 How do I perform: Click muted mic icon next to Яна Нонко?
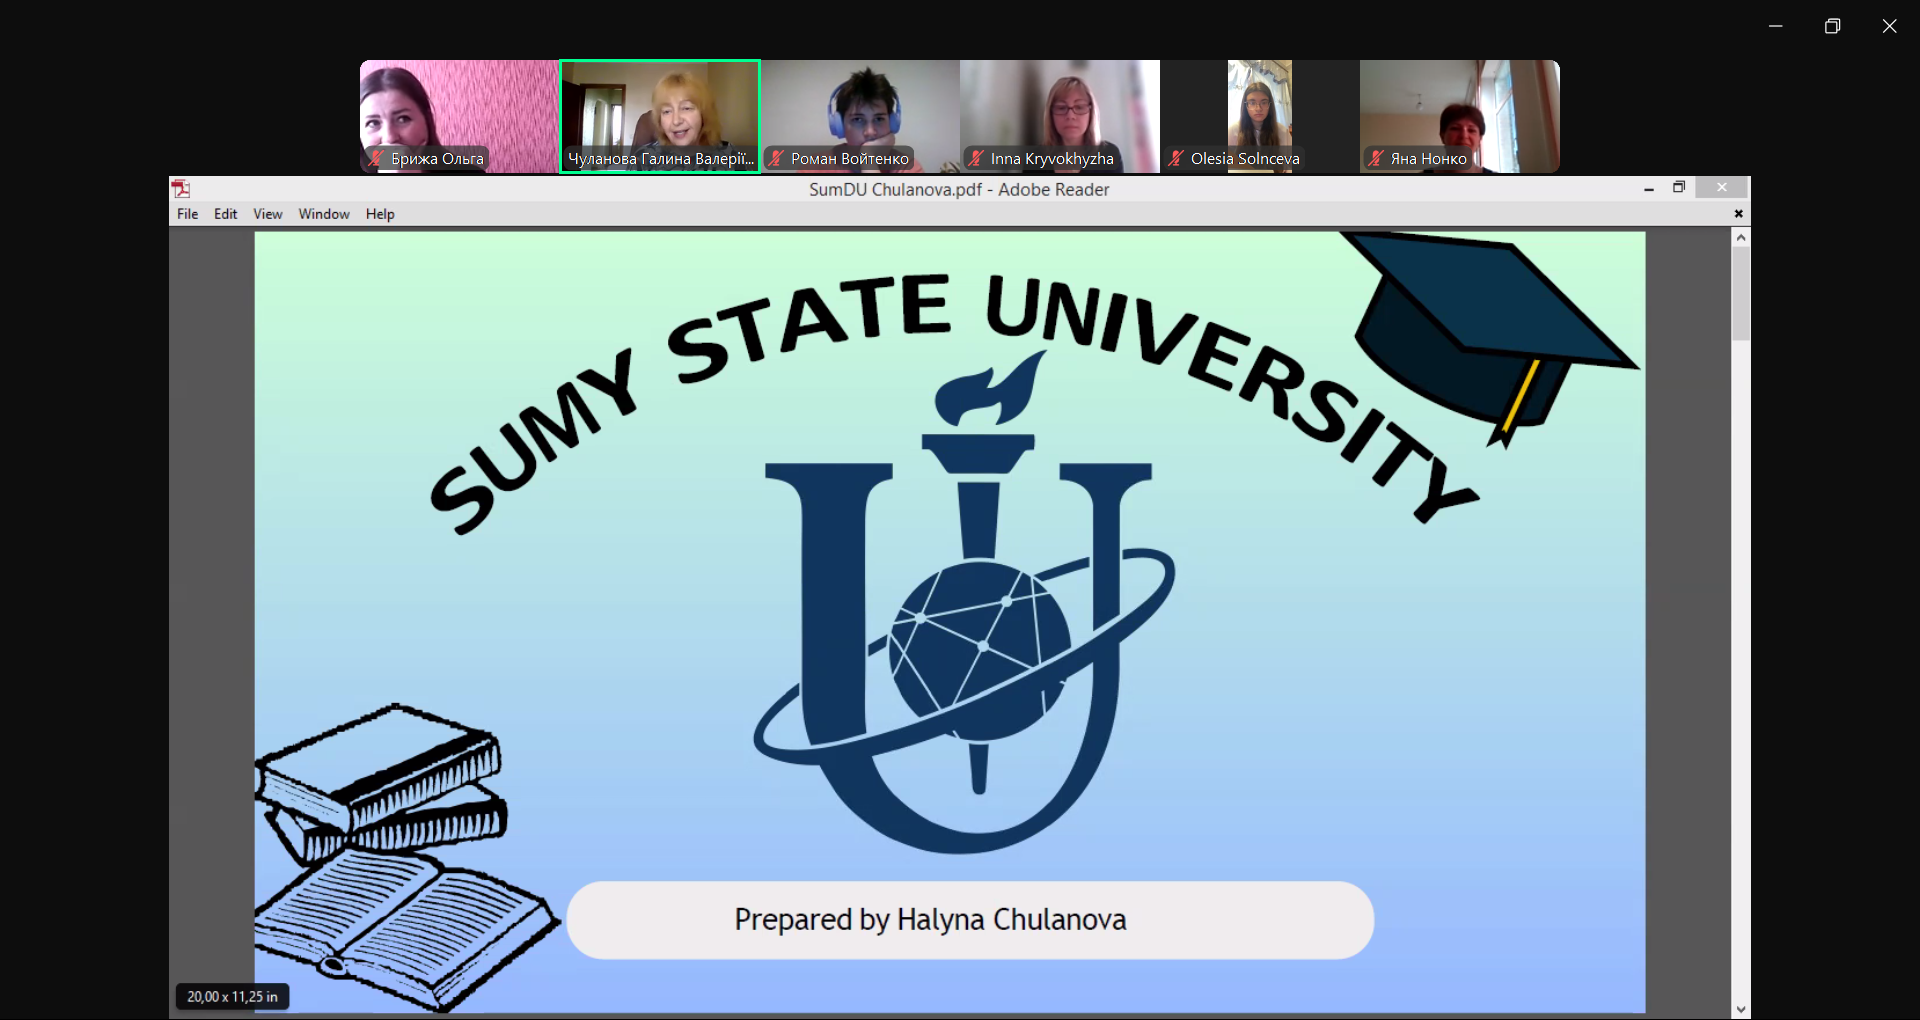[1376, 158]
